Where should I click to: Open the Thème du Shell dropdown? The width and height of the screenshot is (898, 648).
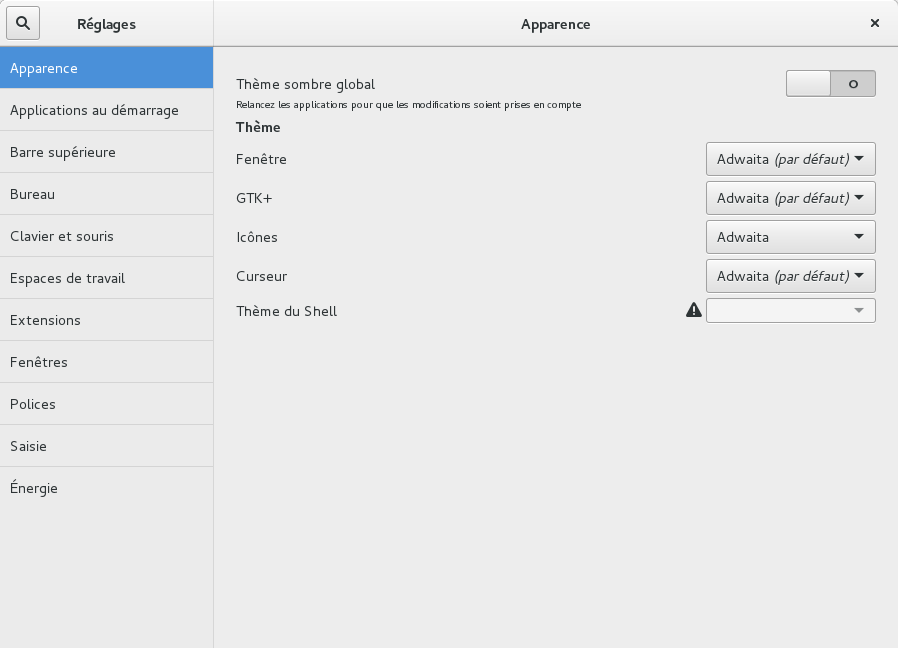(790, 311)
